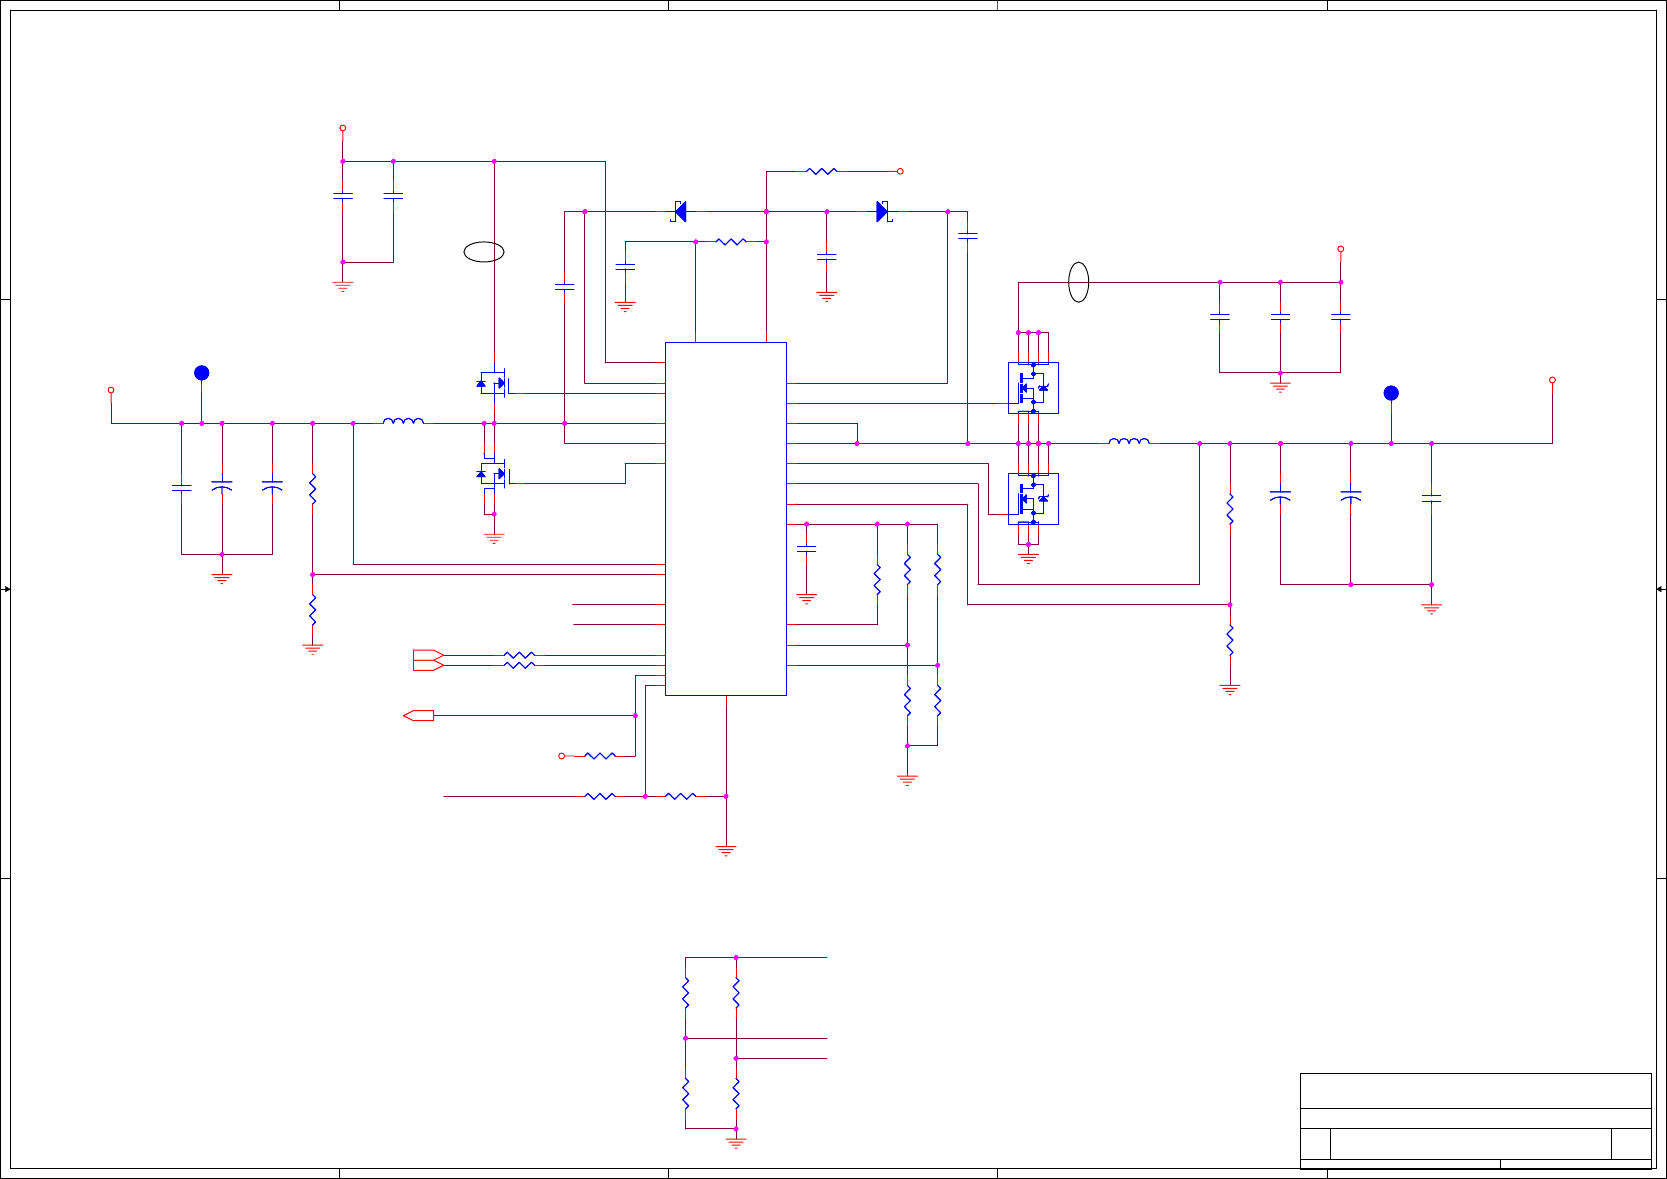Image resolution: width=1667 pixels, height=1179 pixels.
Task: Select the large central controller IC rectangle
Action: pyautogui.click(x=726, y=518)
